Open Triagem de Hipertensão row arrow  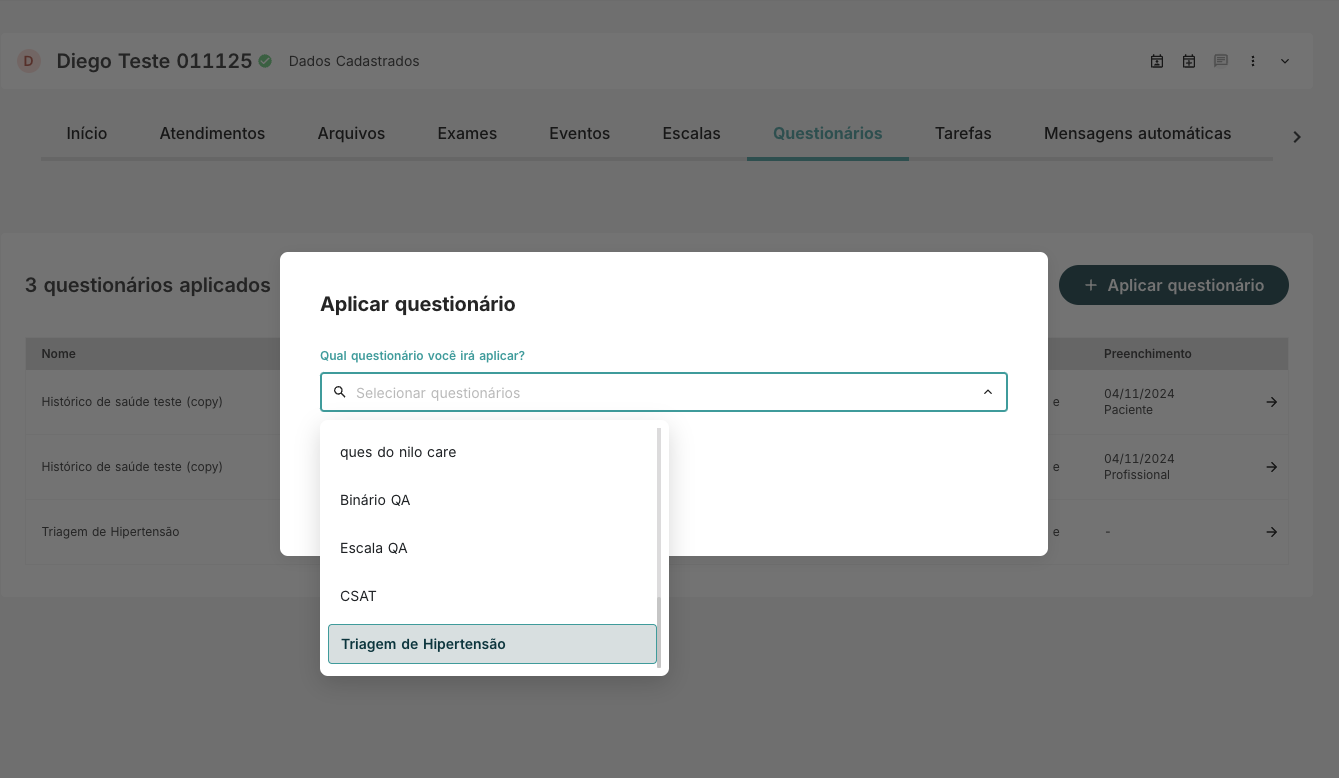1271,531
